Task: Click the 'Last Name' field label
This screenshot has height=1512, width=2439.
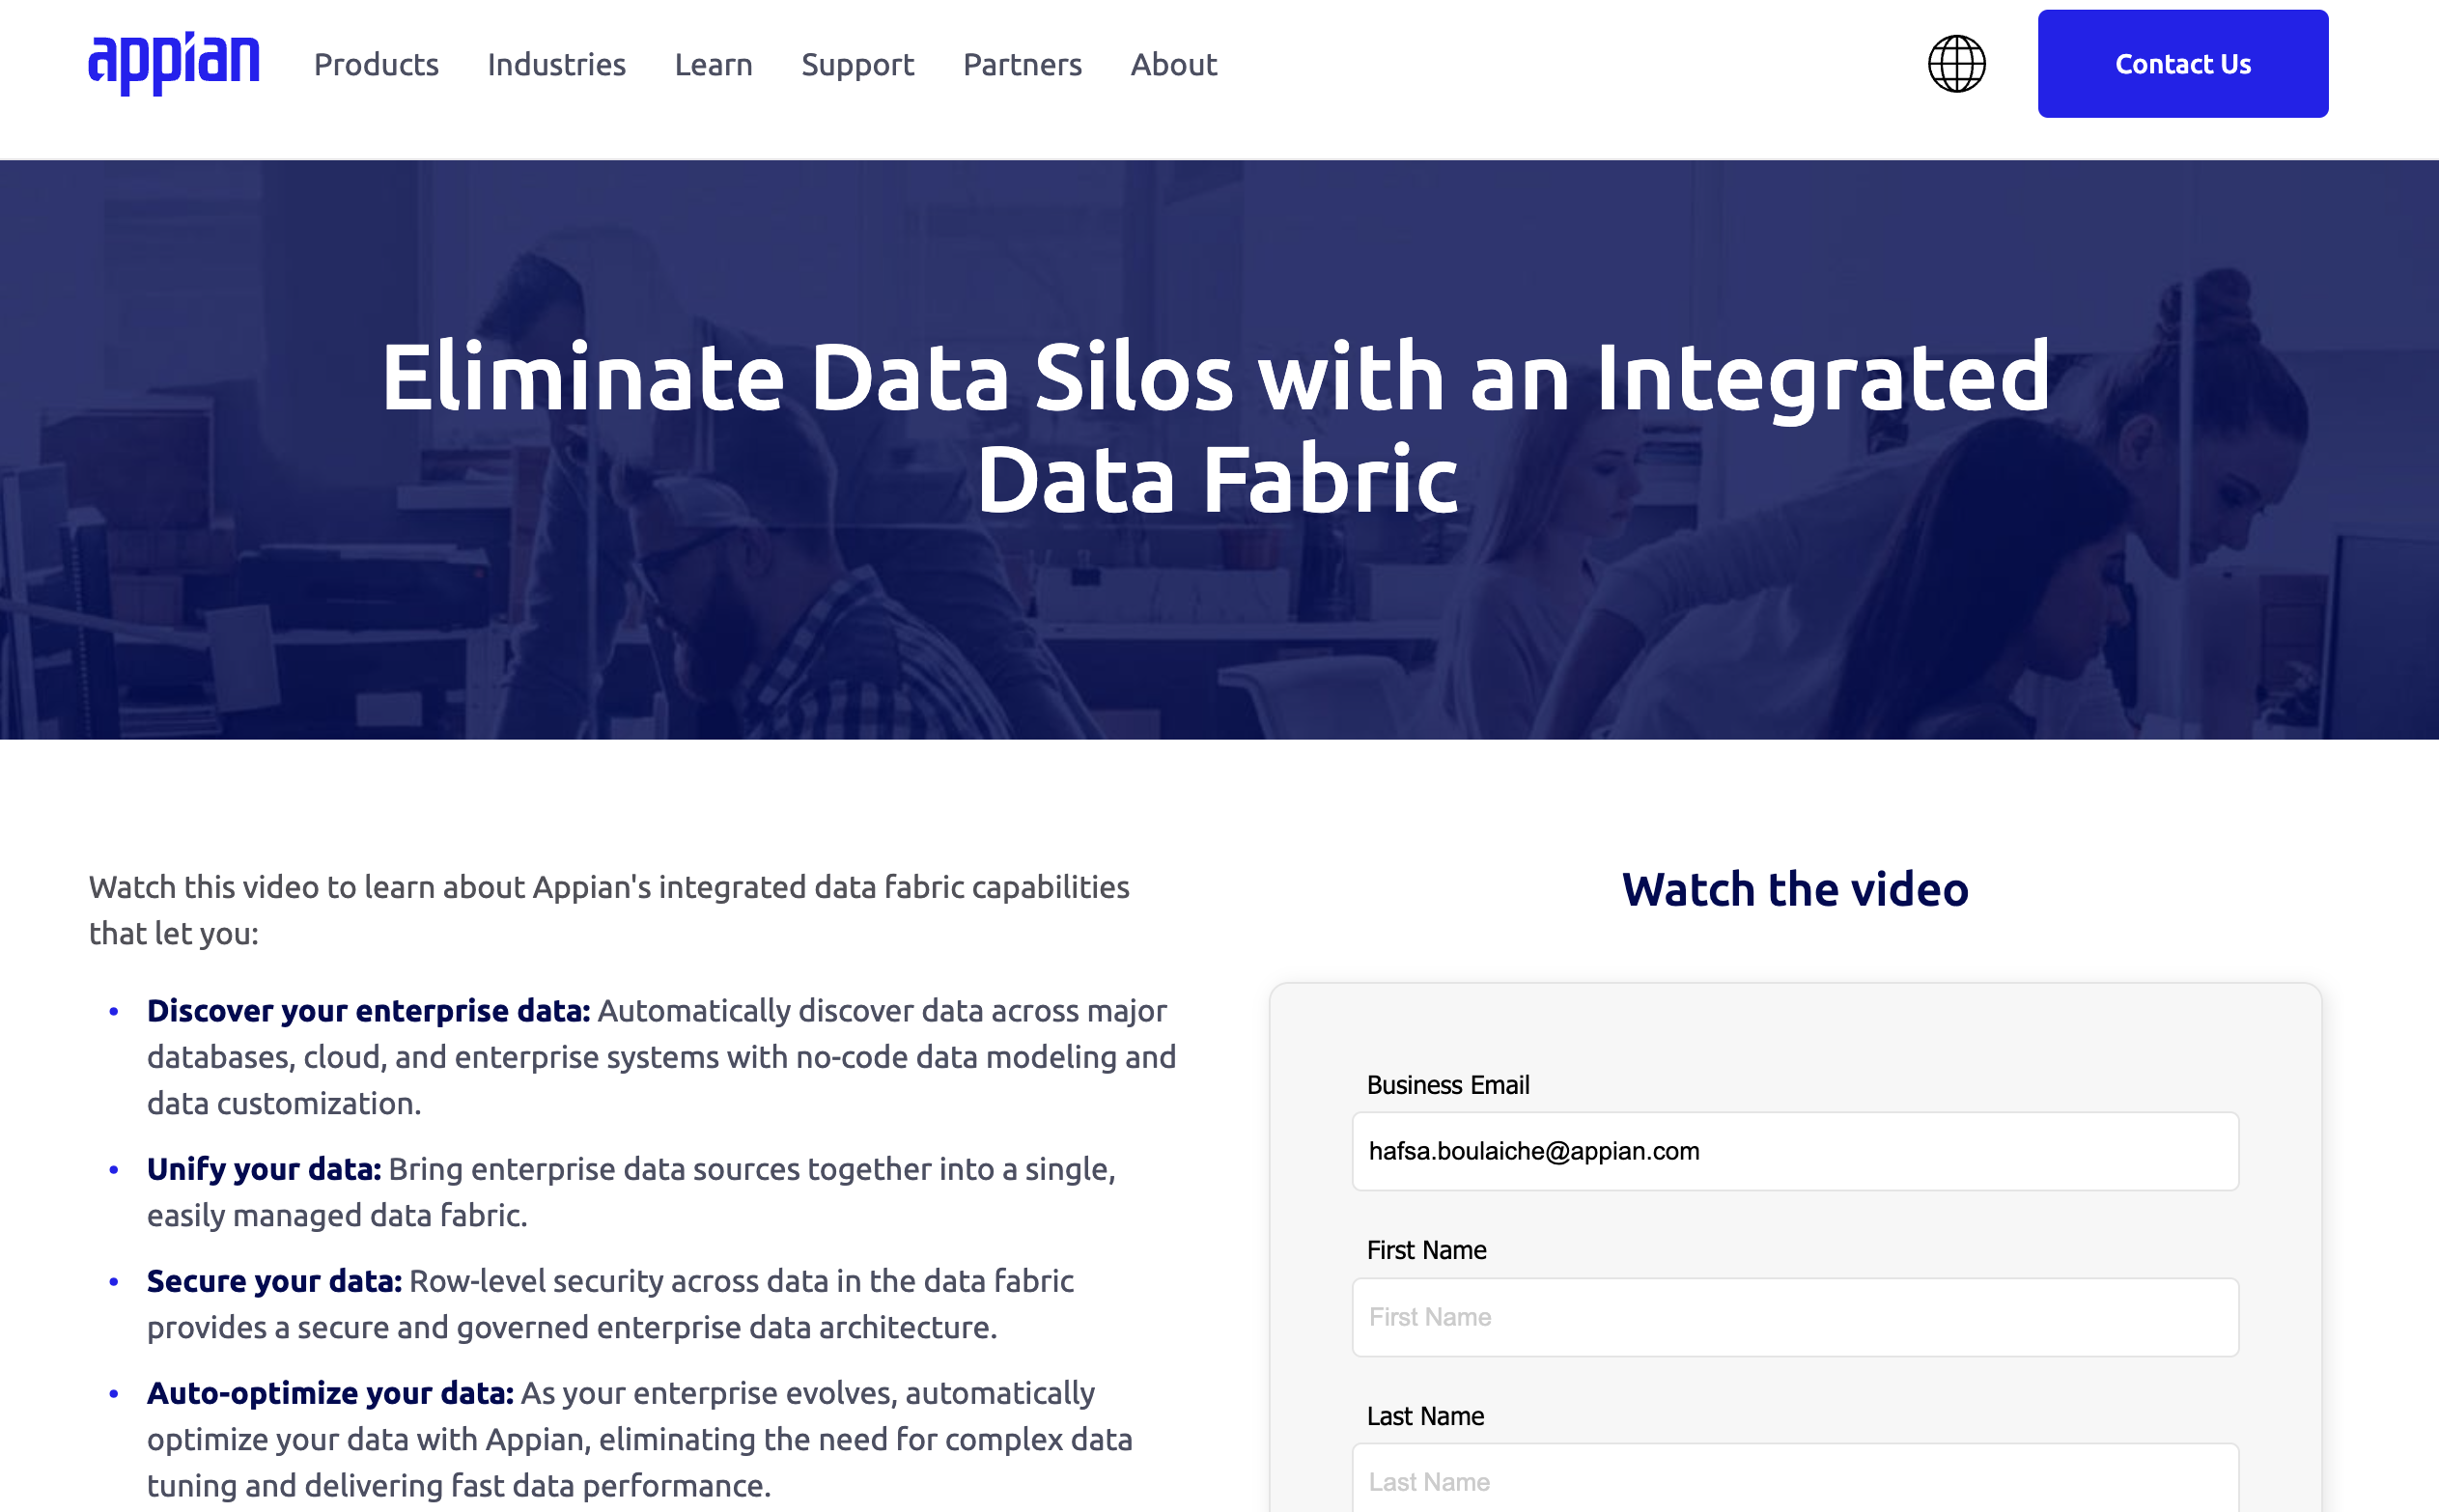Action: pos(1425,1416)
